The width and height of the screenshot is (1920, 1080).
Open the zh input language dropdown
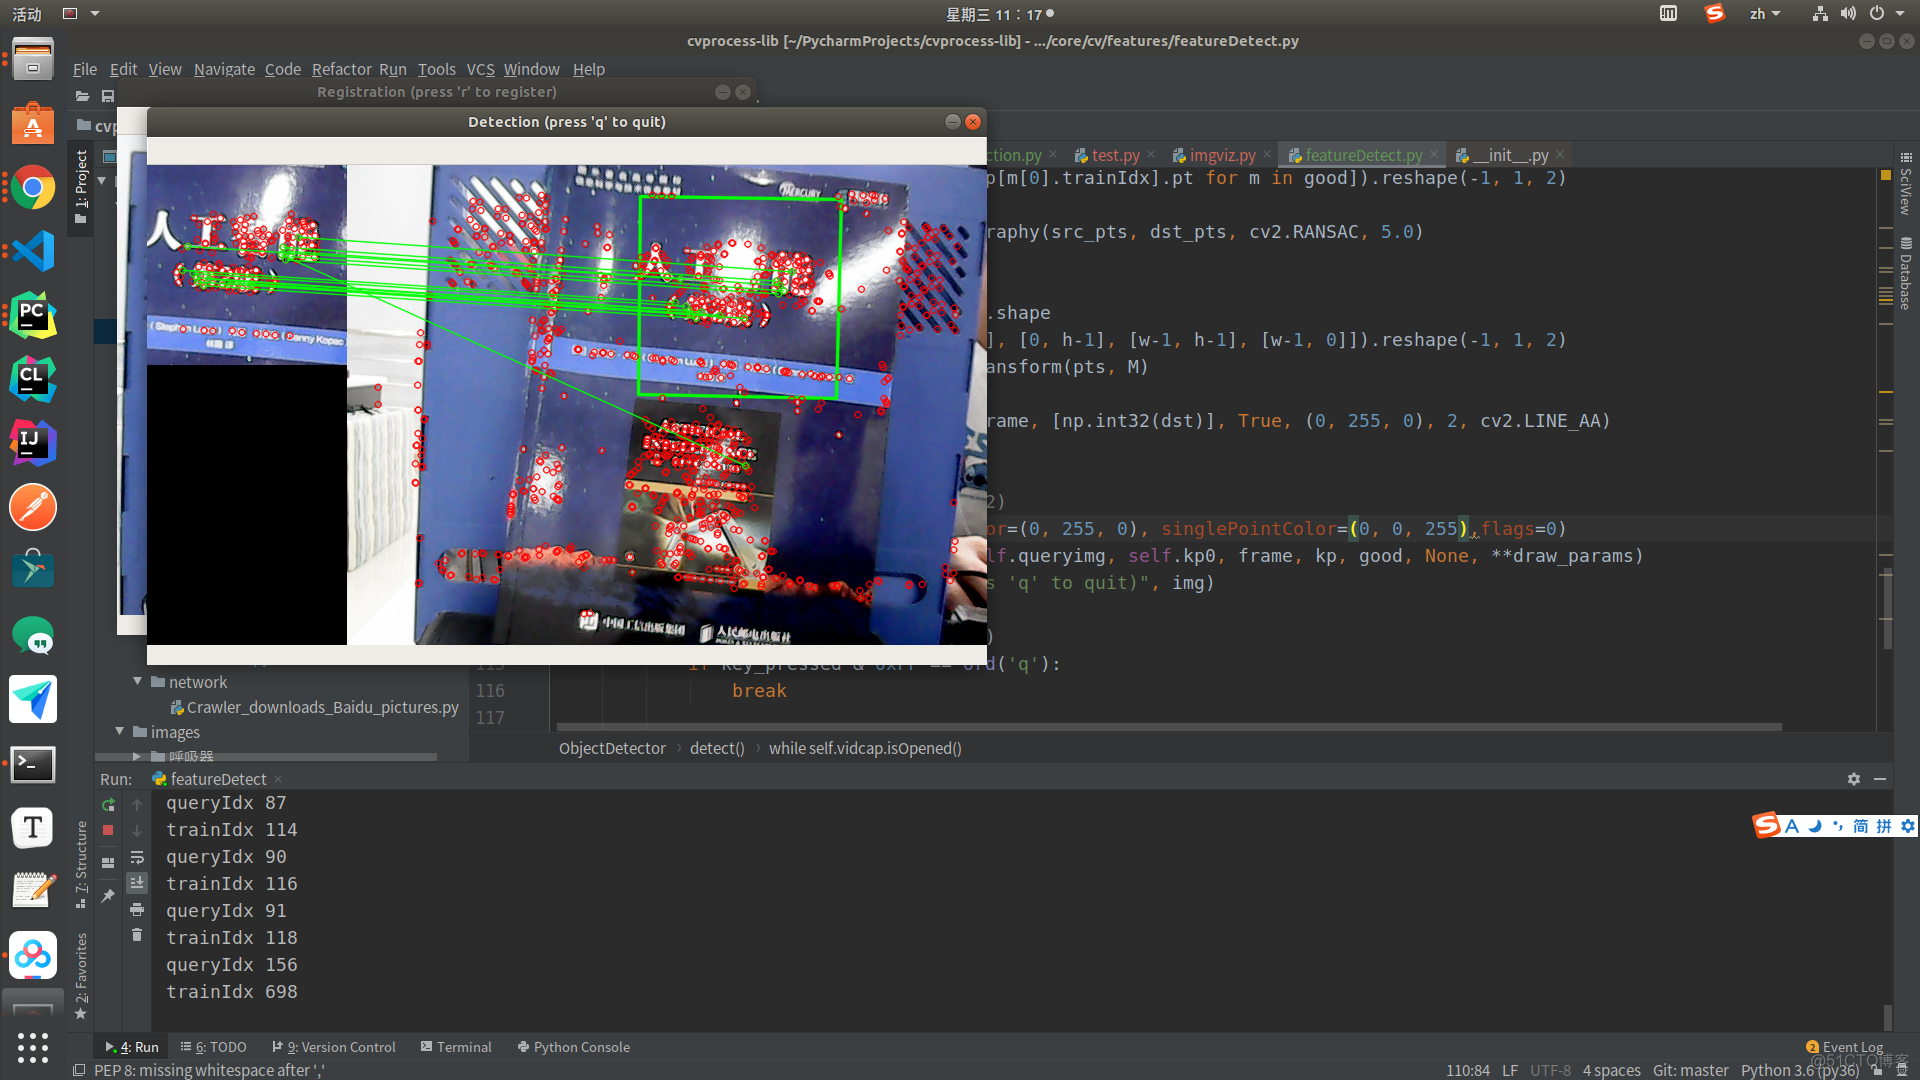1765,13
